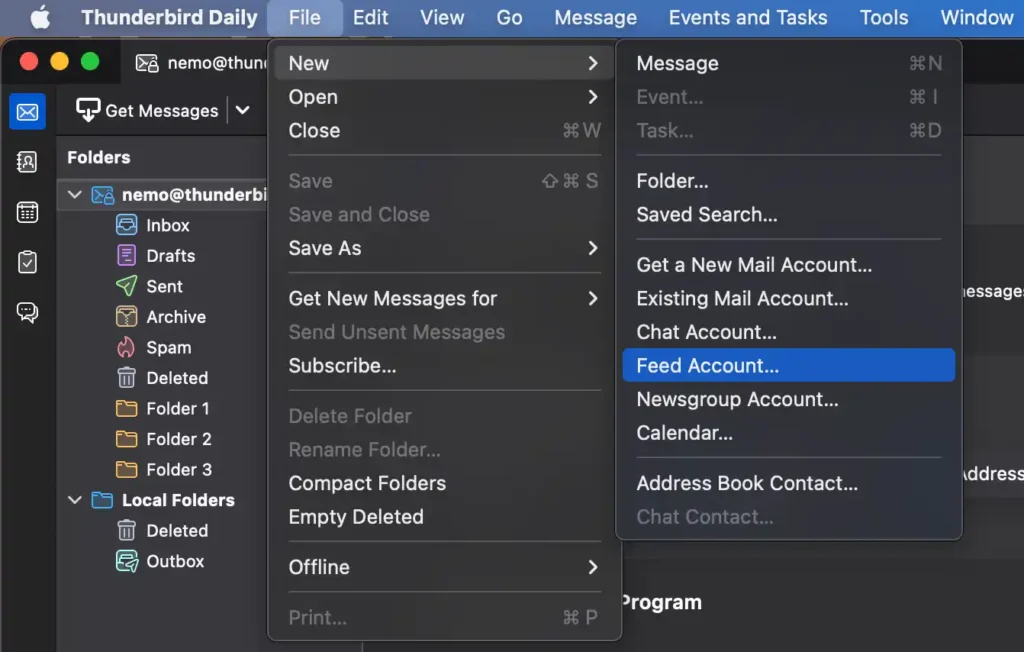Click Close in File menu
1024x652 pixels.
444,131
